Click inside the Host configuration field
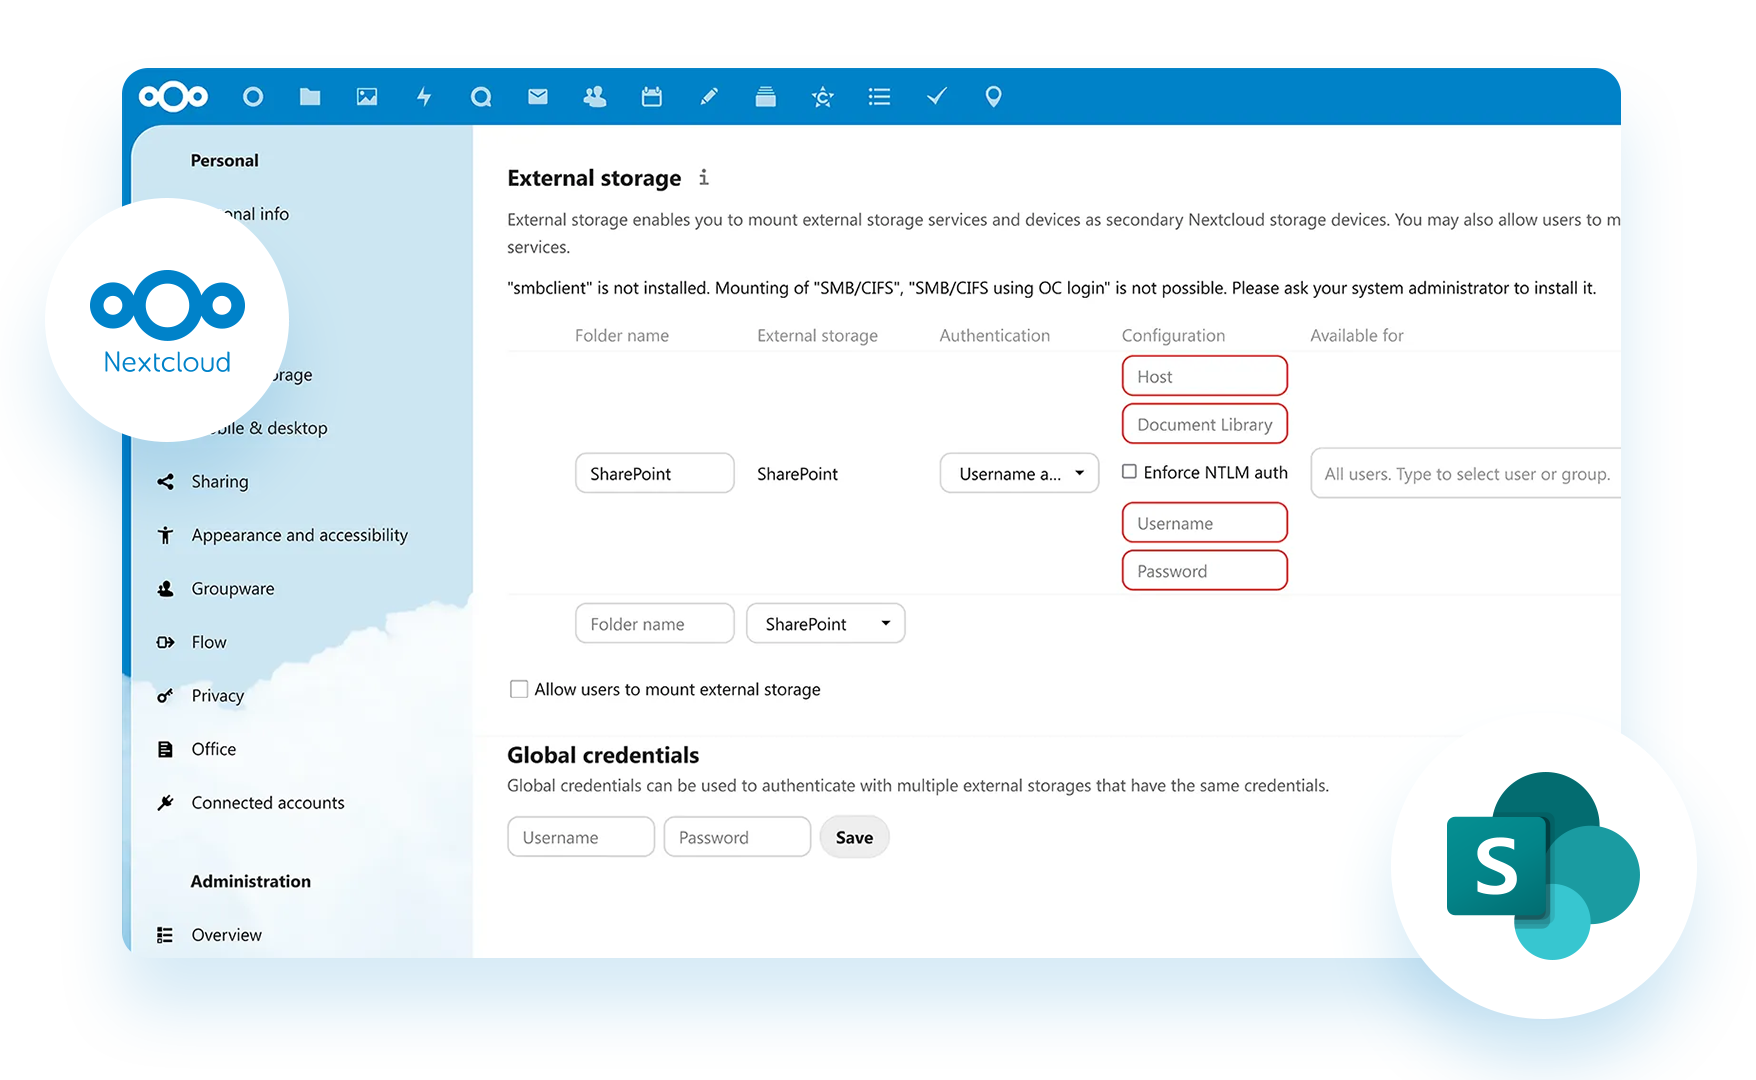 point(1204,375)
